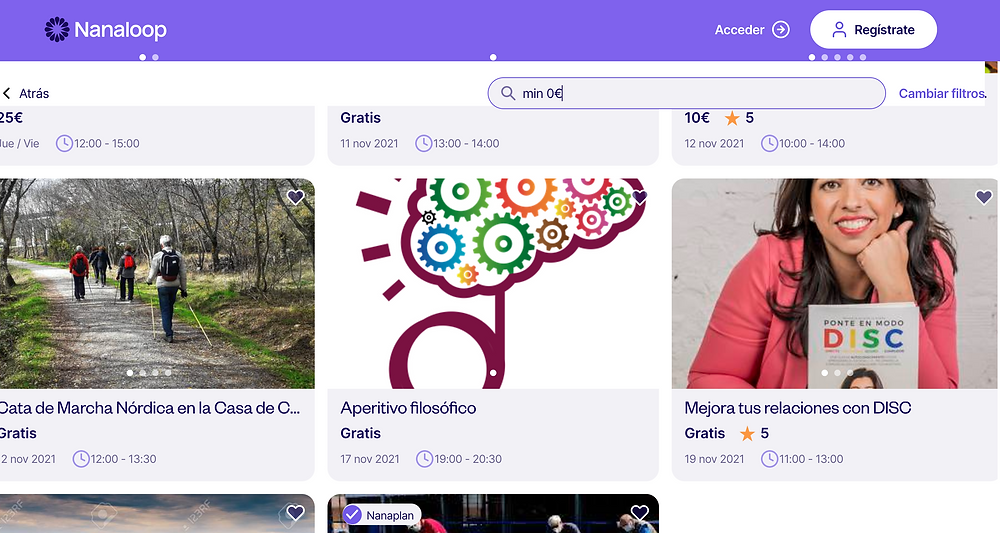Click the Acceder login link
The width and height of the screenshot is (1000, 533).
(x=739, y=29)
